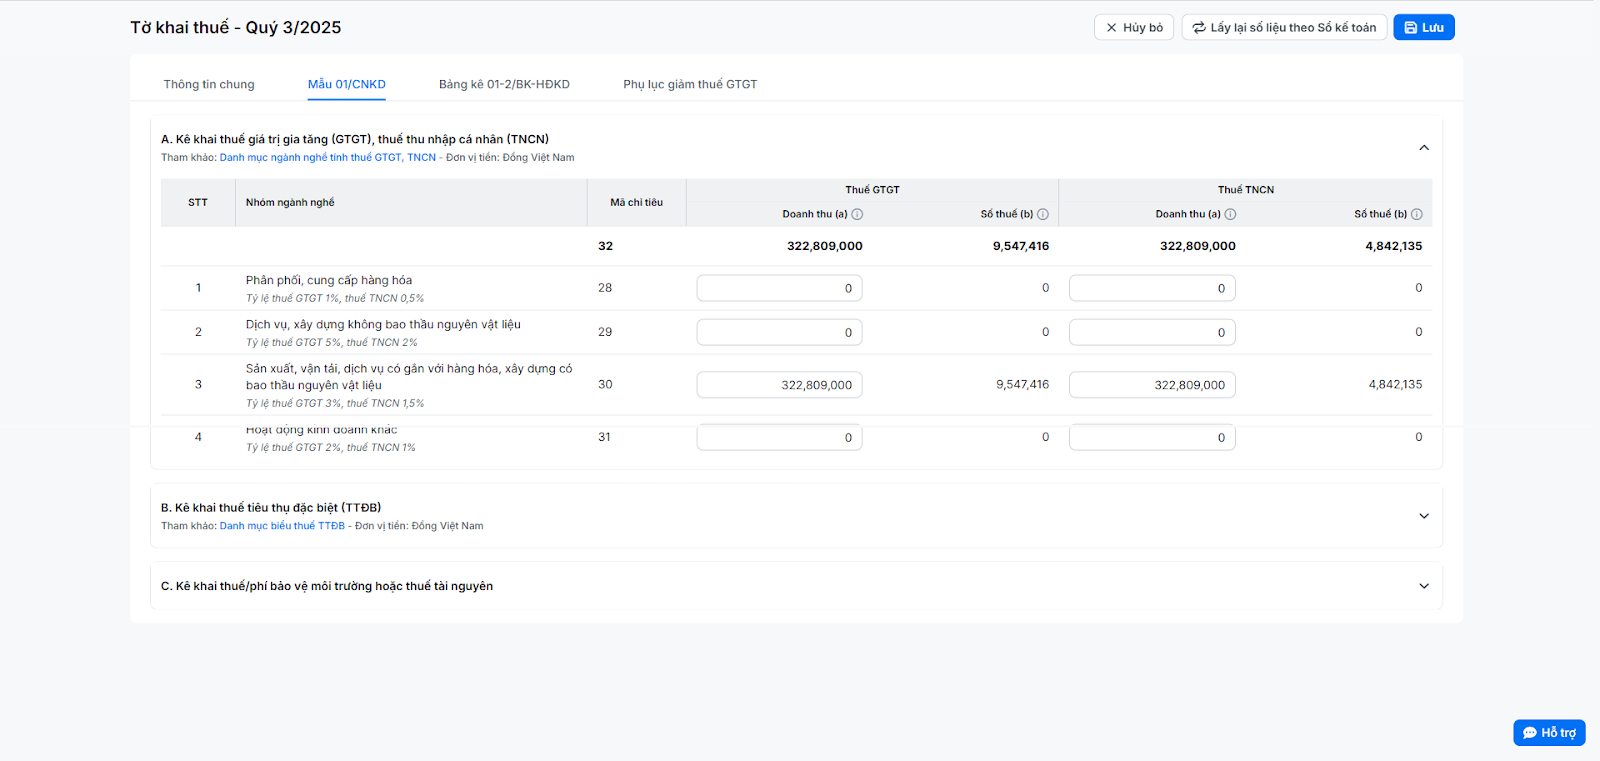Click info icon beside GTGT Số thuế (b)
Image resolution: width=1600 pixels, height=761 pixels.
(x=1043, y=214)
